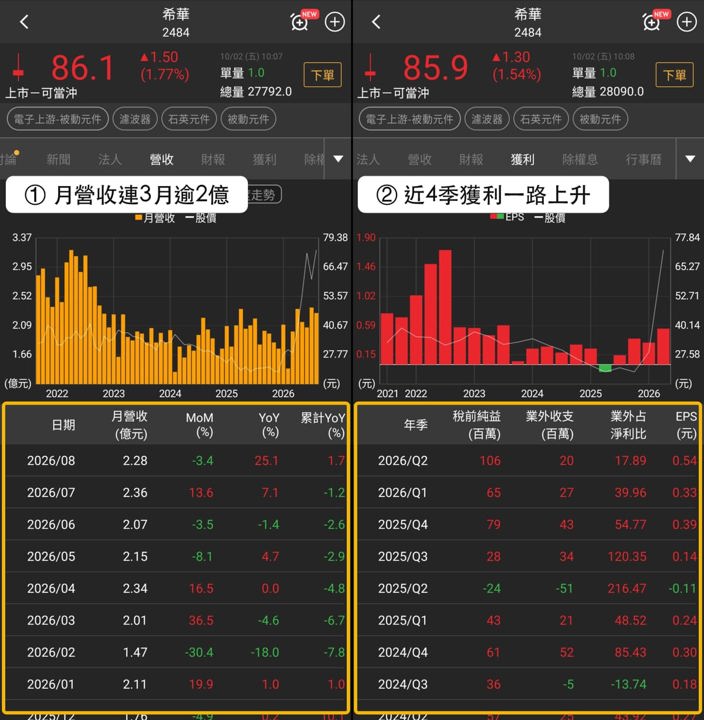Screen dimensions: 704x720
Task: Add stock to watchlist in right panel
Action: pos(687,22)
